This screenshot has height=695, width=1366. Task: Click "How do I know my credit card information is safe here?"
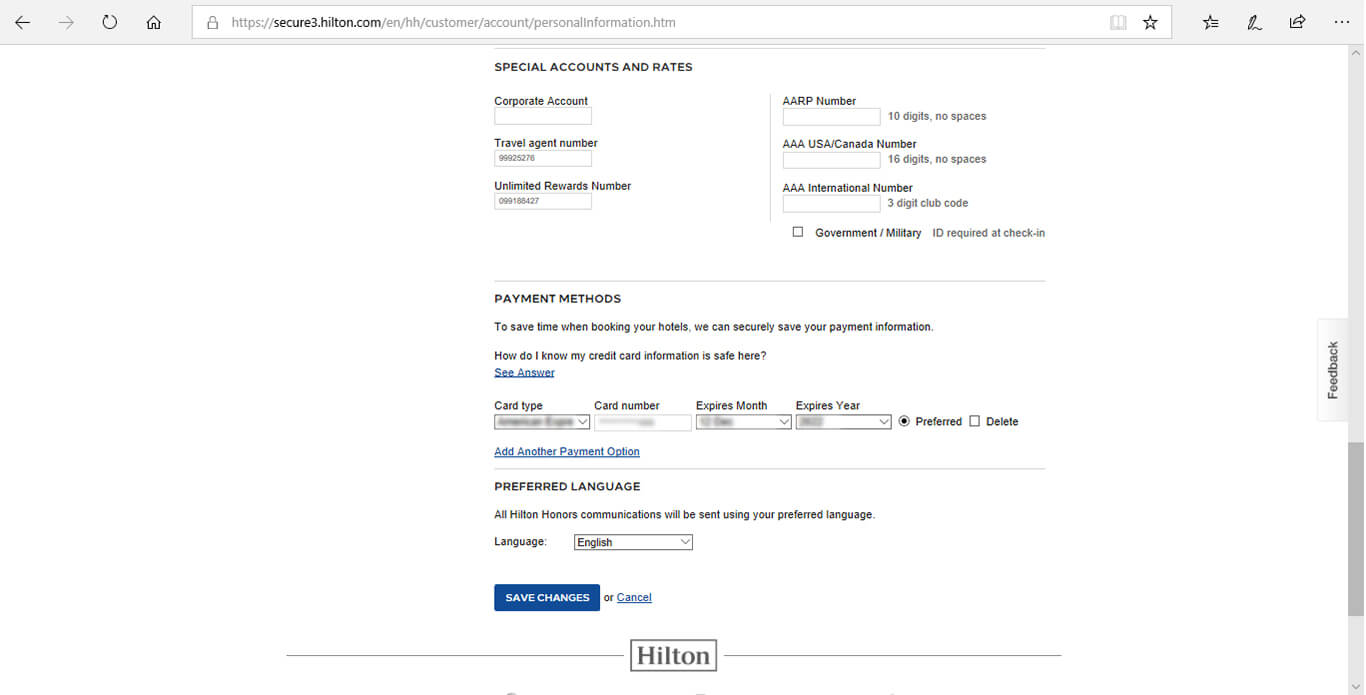point(630,356)
